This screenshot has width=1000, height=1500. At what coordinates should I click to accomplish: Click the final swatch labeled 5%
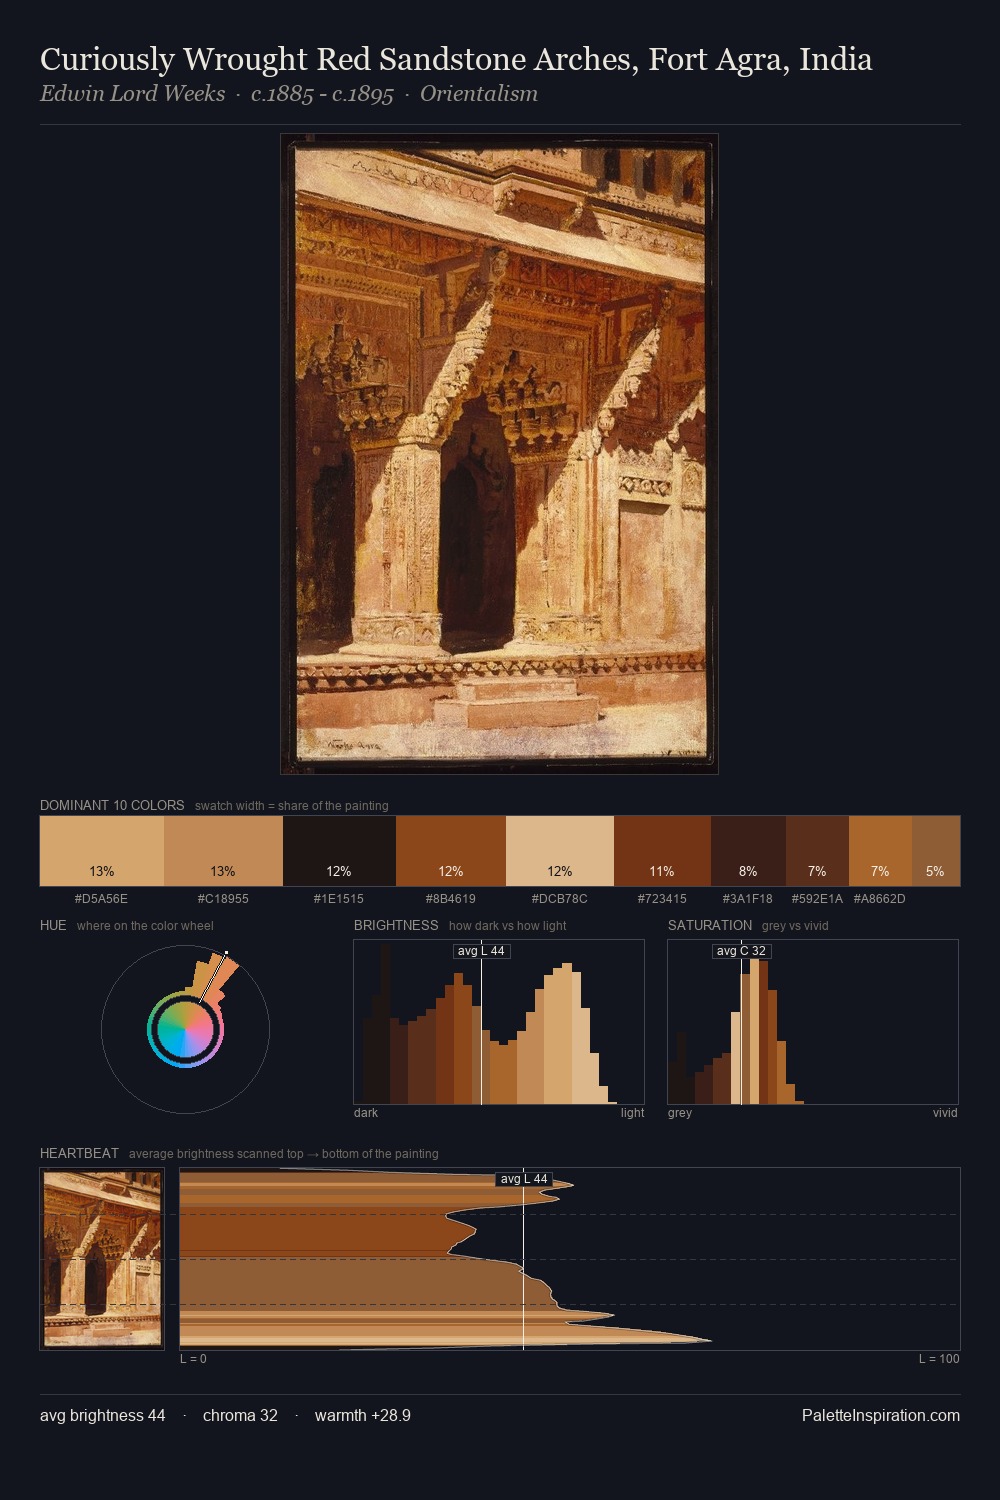point(936,851)
